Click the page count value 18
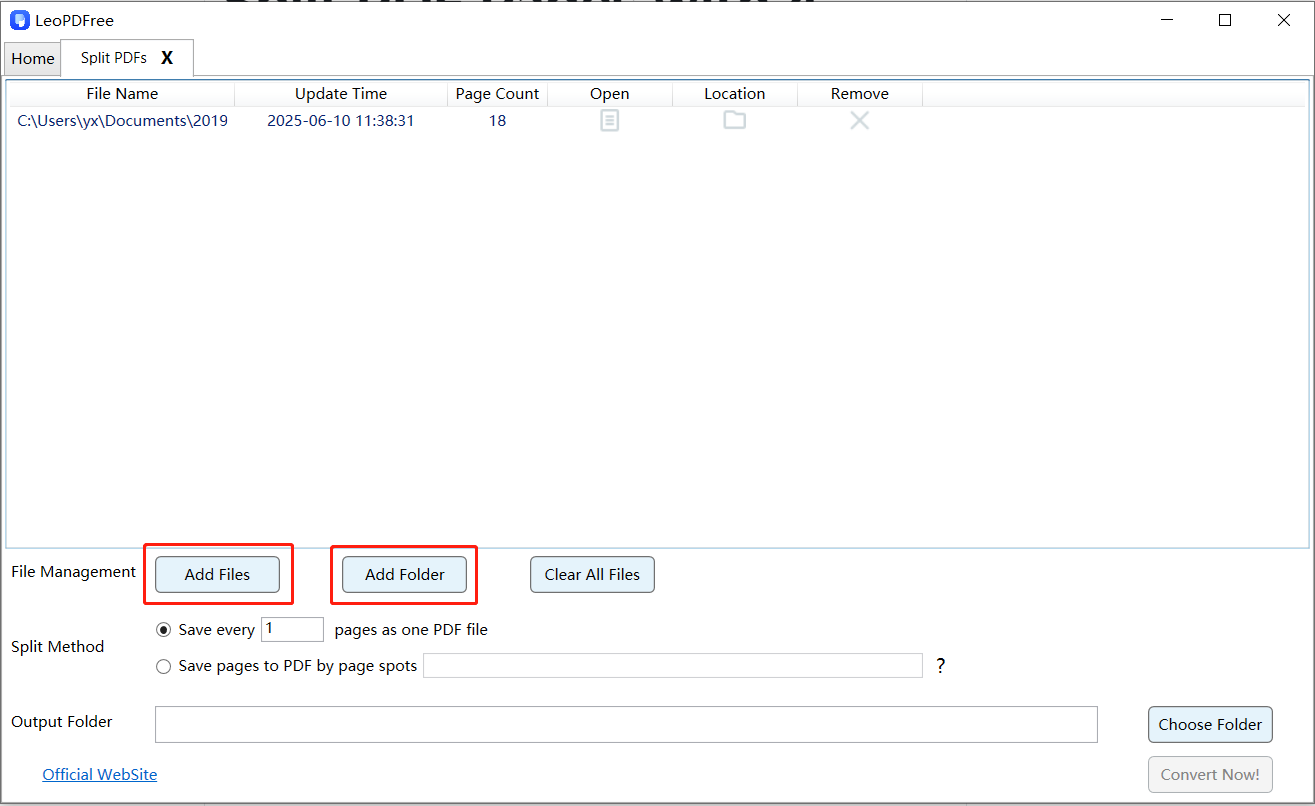 [x=497, y=121]
